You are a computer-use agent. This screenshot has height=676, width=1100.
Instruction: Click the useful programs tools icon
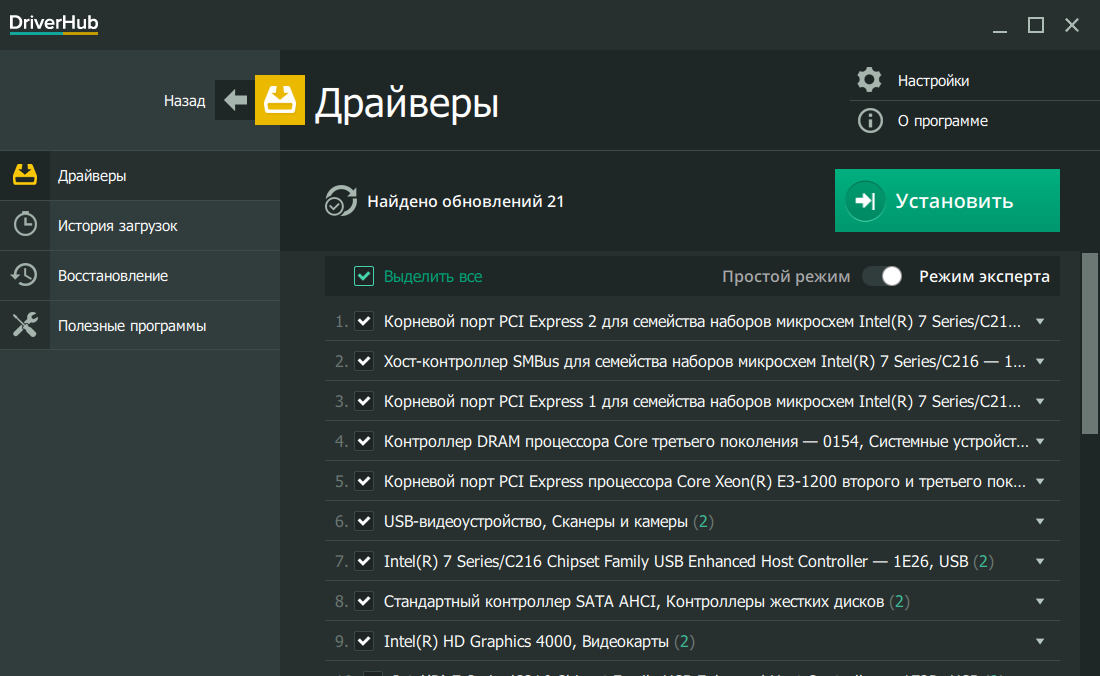pyautogui.click(x=25, y=325)
